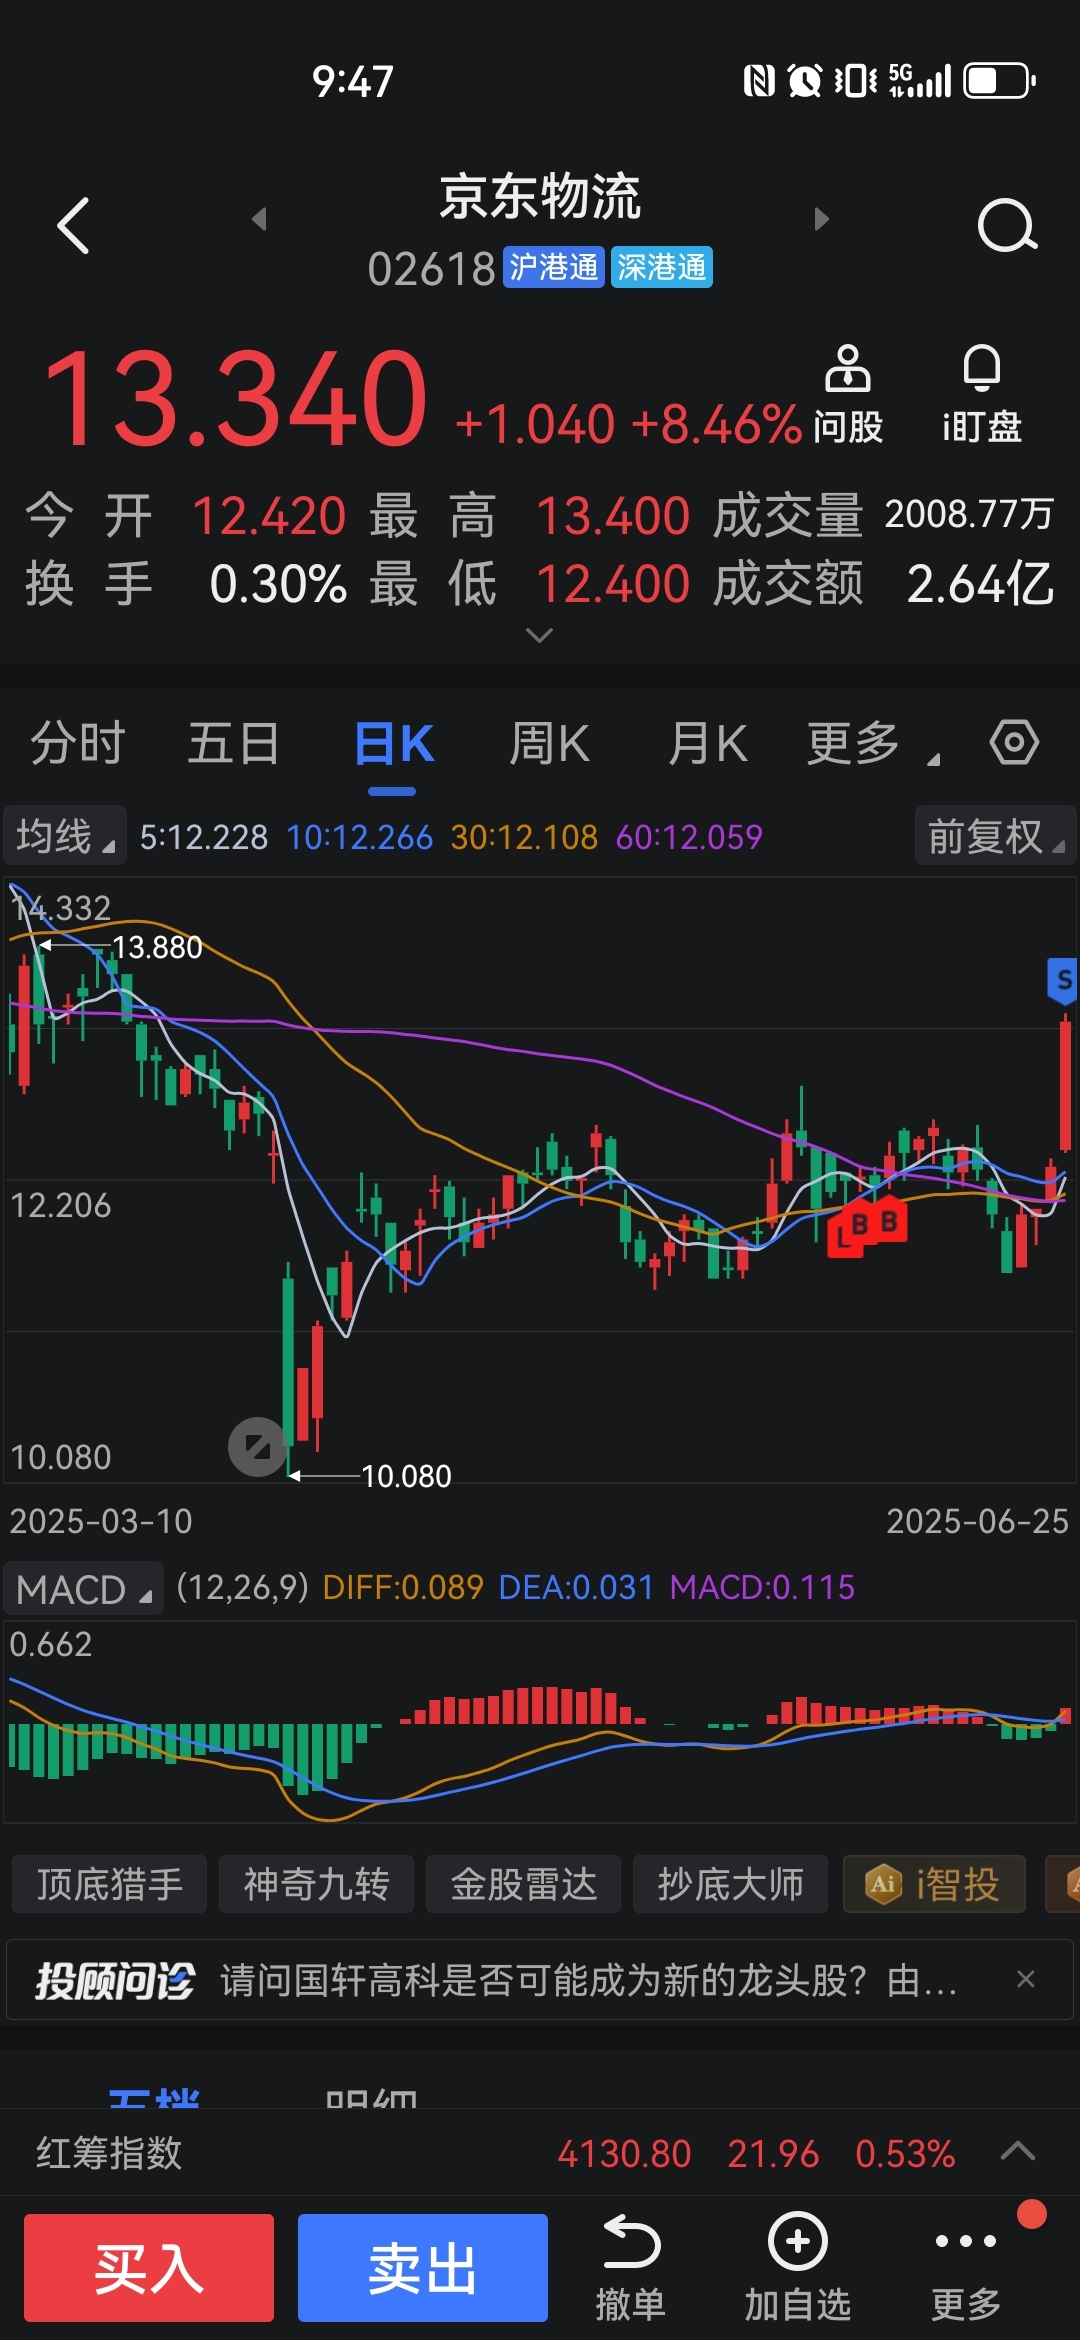Tap the 10-day MA value 10:12.266

pyautogui.click(x=360, y=837)
